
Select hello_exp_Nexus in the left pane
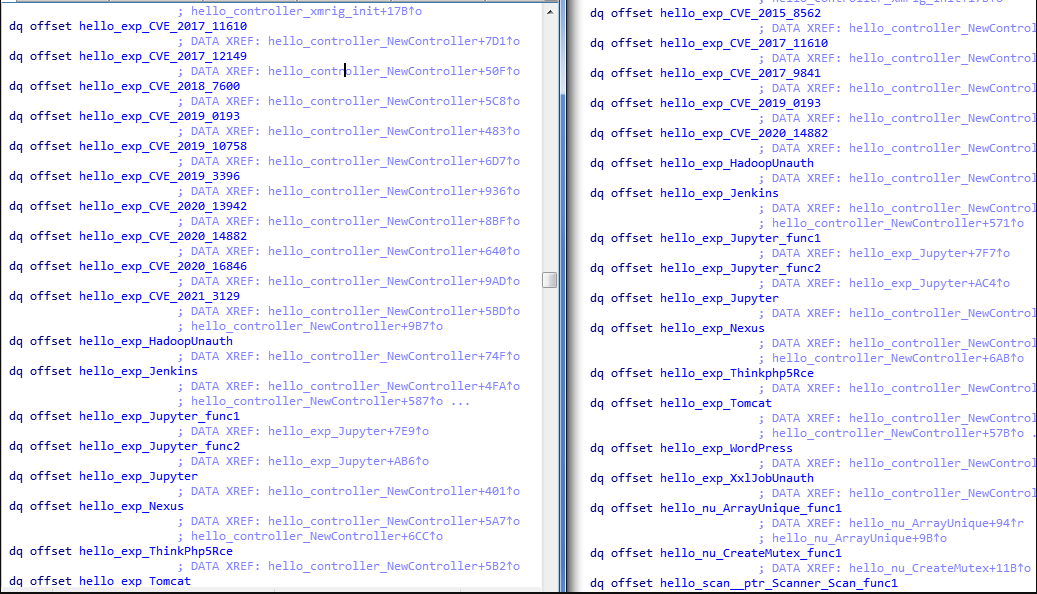coord(132,506)
